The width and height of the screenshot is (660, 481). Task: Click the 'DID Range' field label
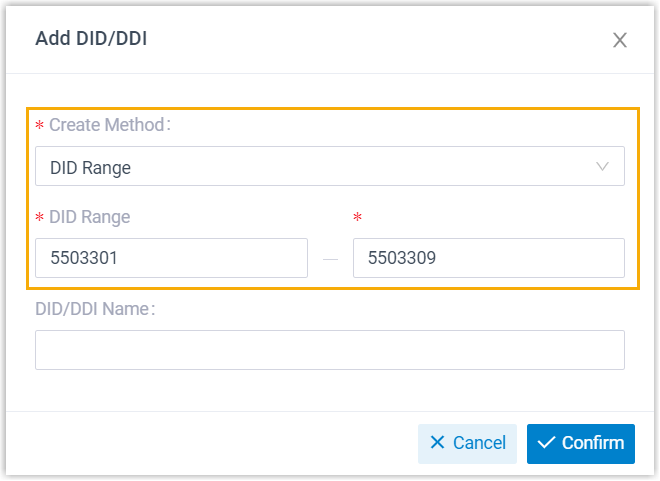[x=90, y=217]
